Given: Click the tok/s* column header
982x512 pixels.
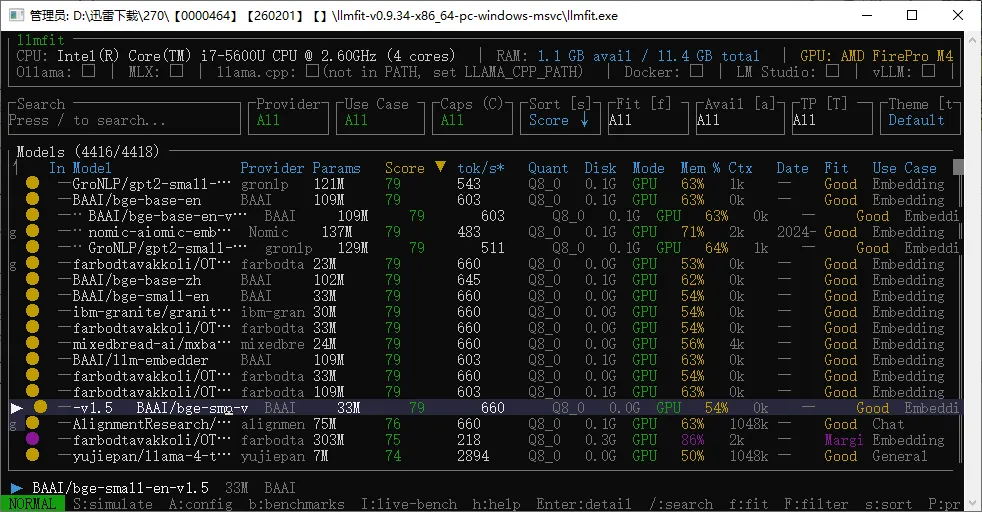Looking at the screenshot, I should [x=480, y=168].
